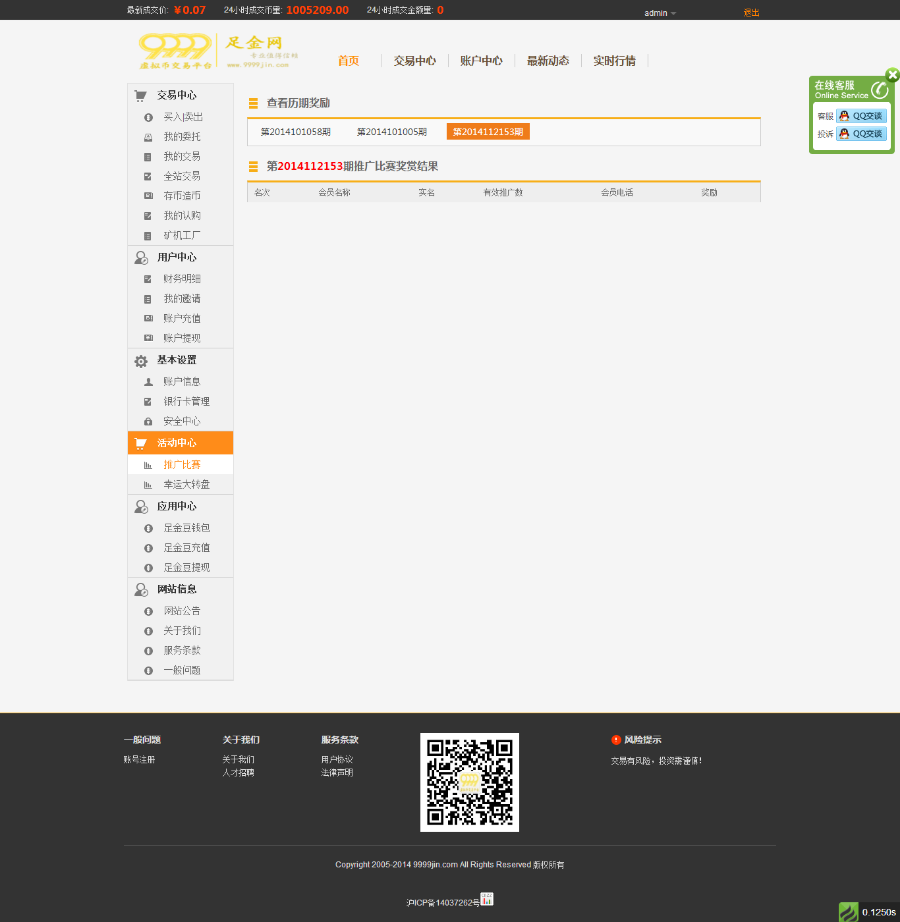Click the 矿机工厂 sidebar icon
The image size is (900, 922).
[x=148, y=236]
